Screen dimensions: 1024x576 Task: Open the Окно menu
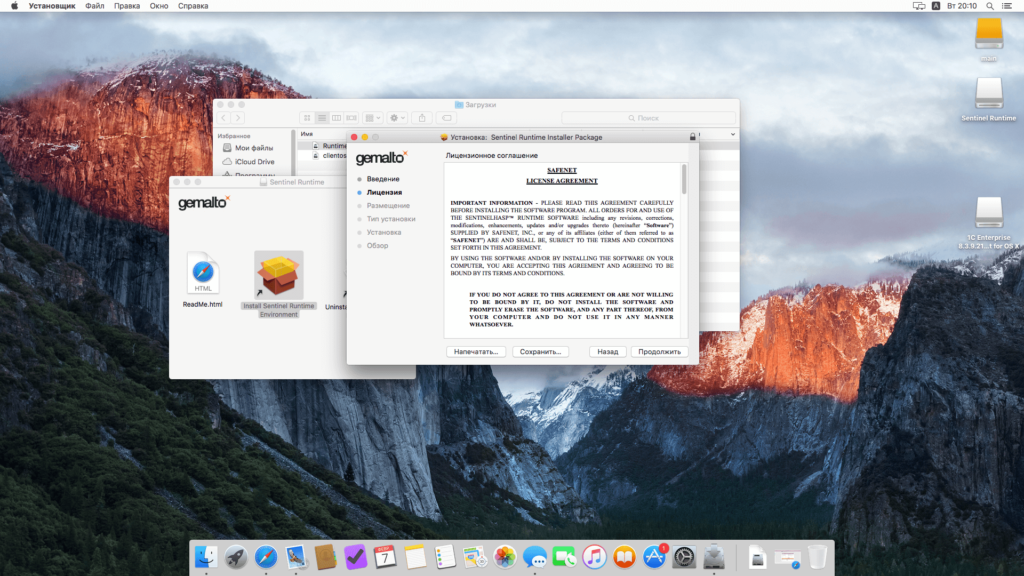click(x=159, y=6)
